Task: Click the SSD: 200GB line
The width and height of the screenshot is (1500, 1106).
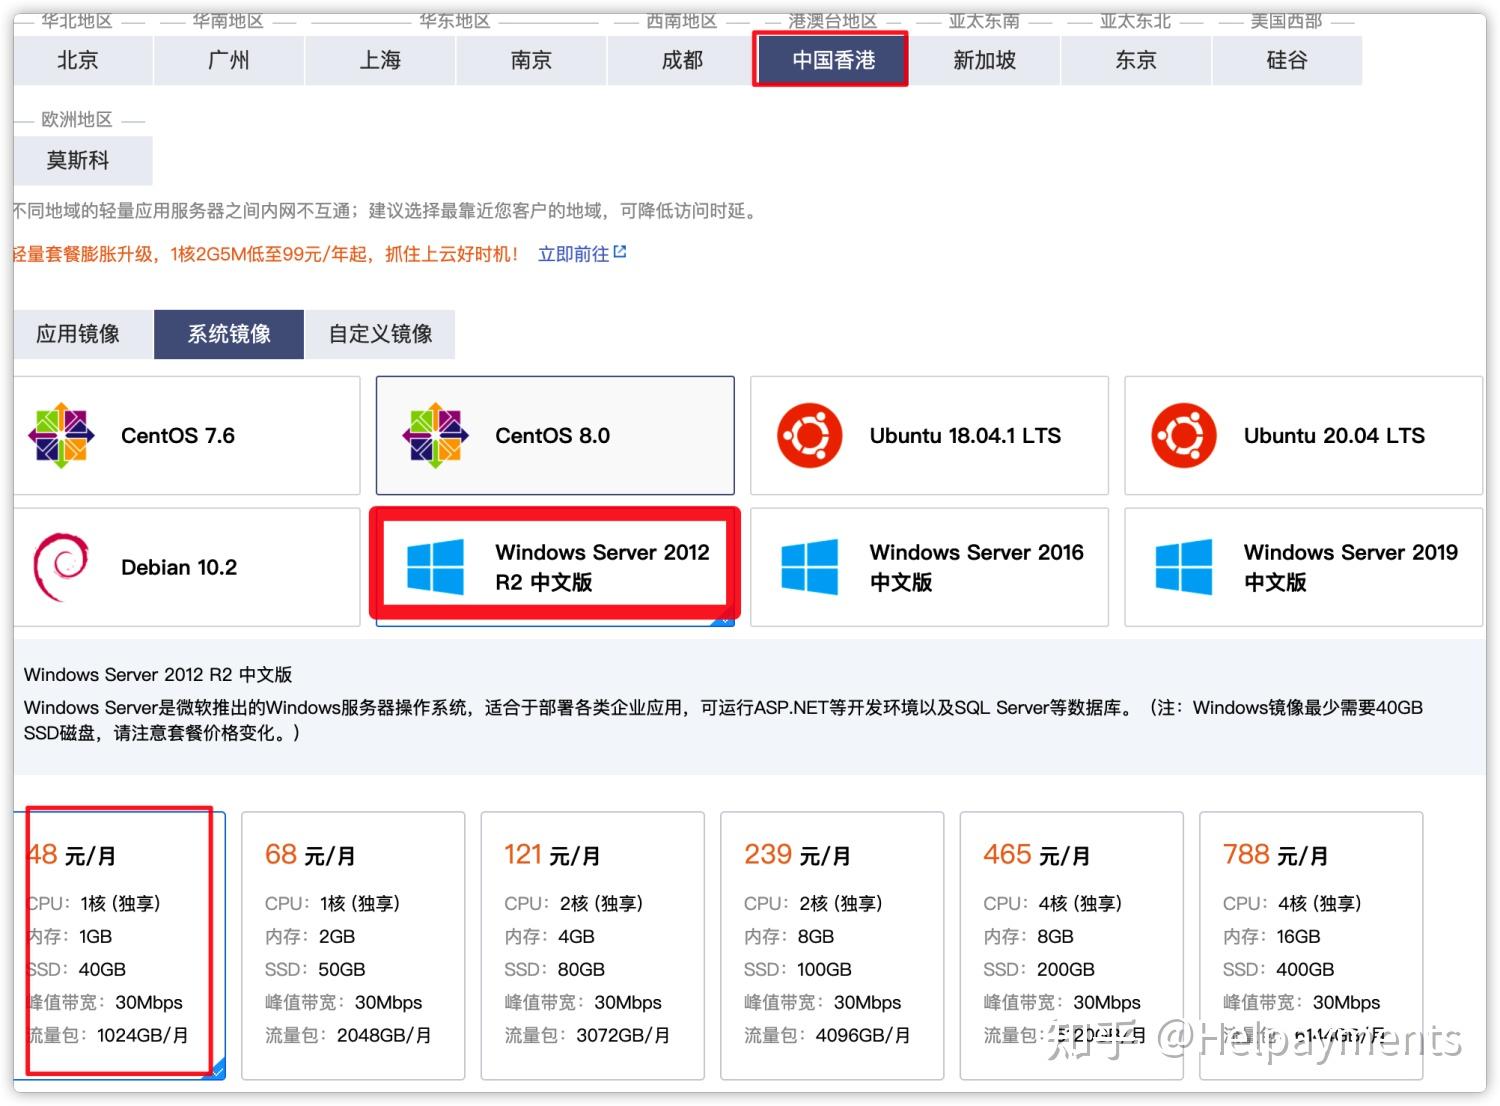Action: click(1038, 970)
